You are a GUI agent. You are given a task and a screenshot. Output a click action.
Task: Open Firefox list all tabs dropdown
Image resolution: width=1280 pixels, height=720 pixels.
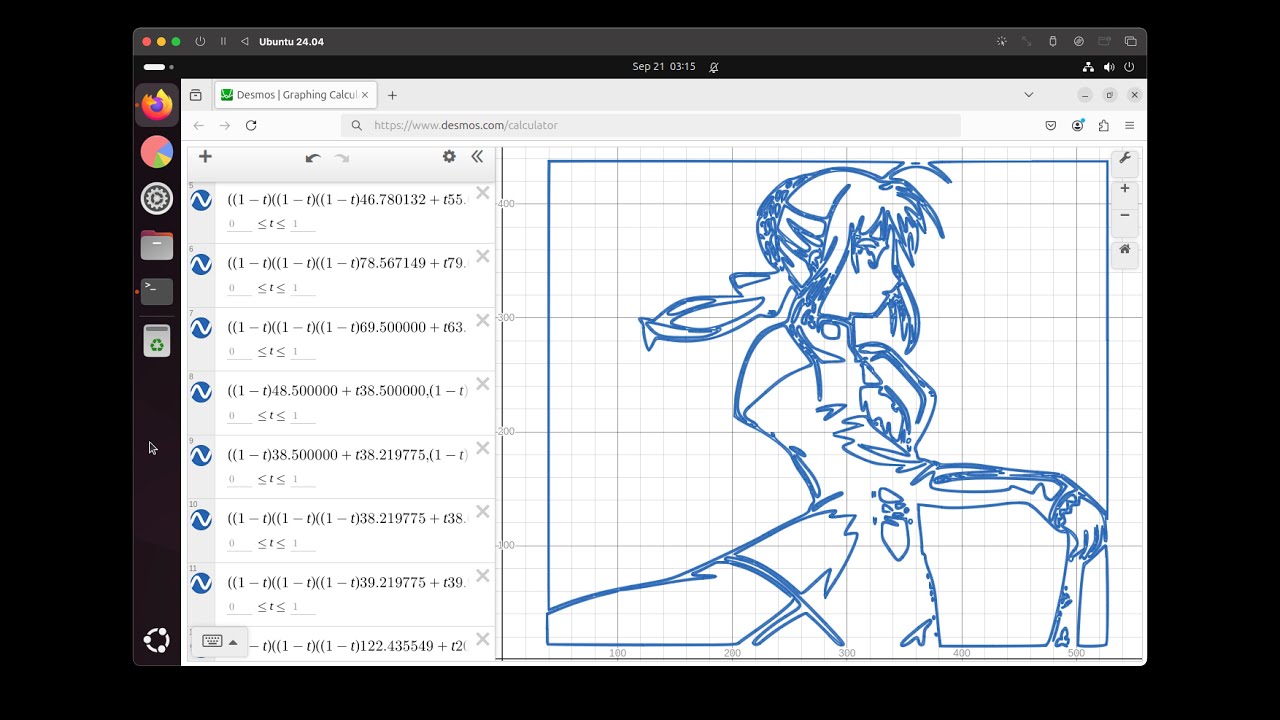tap(1029, 95)
